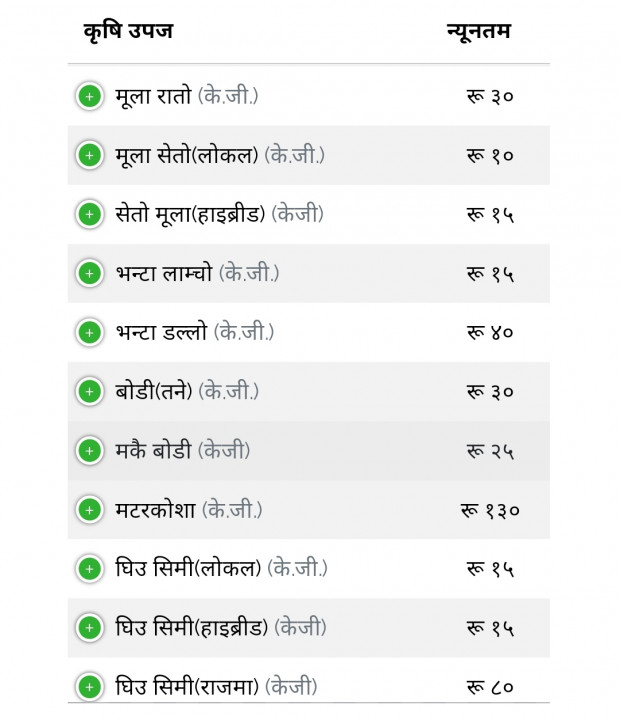Screen dimensions: 620x720
Task: Sort by the कृषि उपज column header
Action: tap(128, 31)
